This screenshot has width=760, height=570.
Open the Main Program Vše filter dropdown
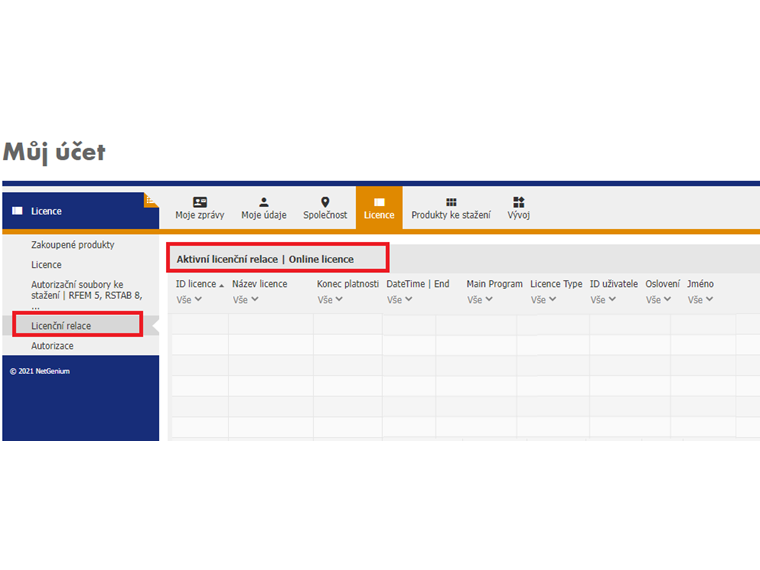click(480, 300)
